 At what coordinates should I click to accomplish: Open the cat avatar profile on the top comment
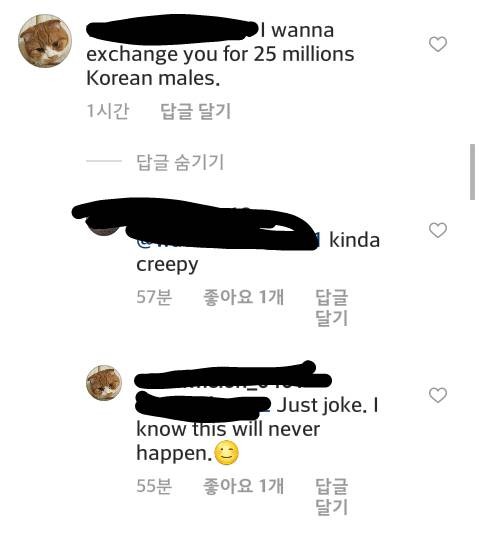45,41
